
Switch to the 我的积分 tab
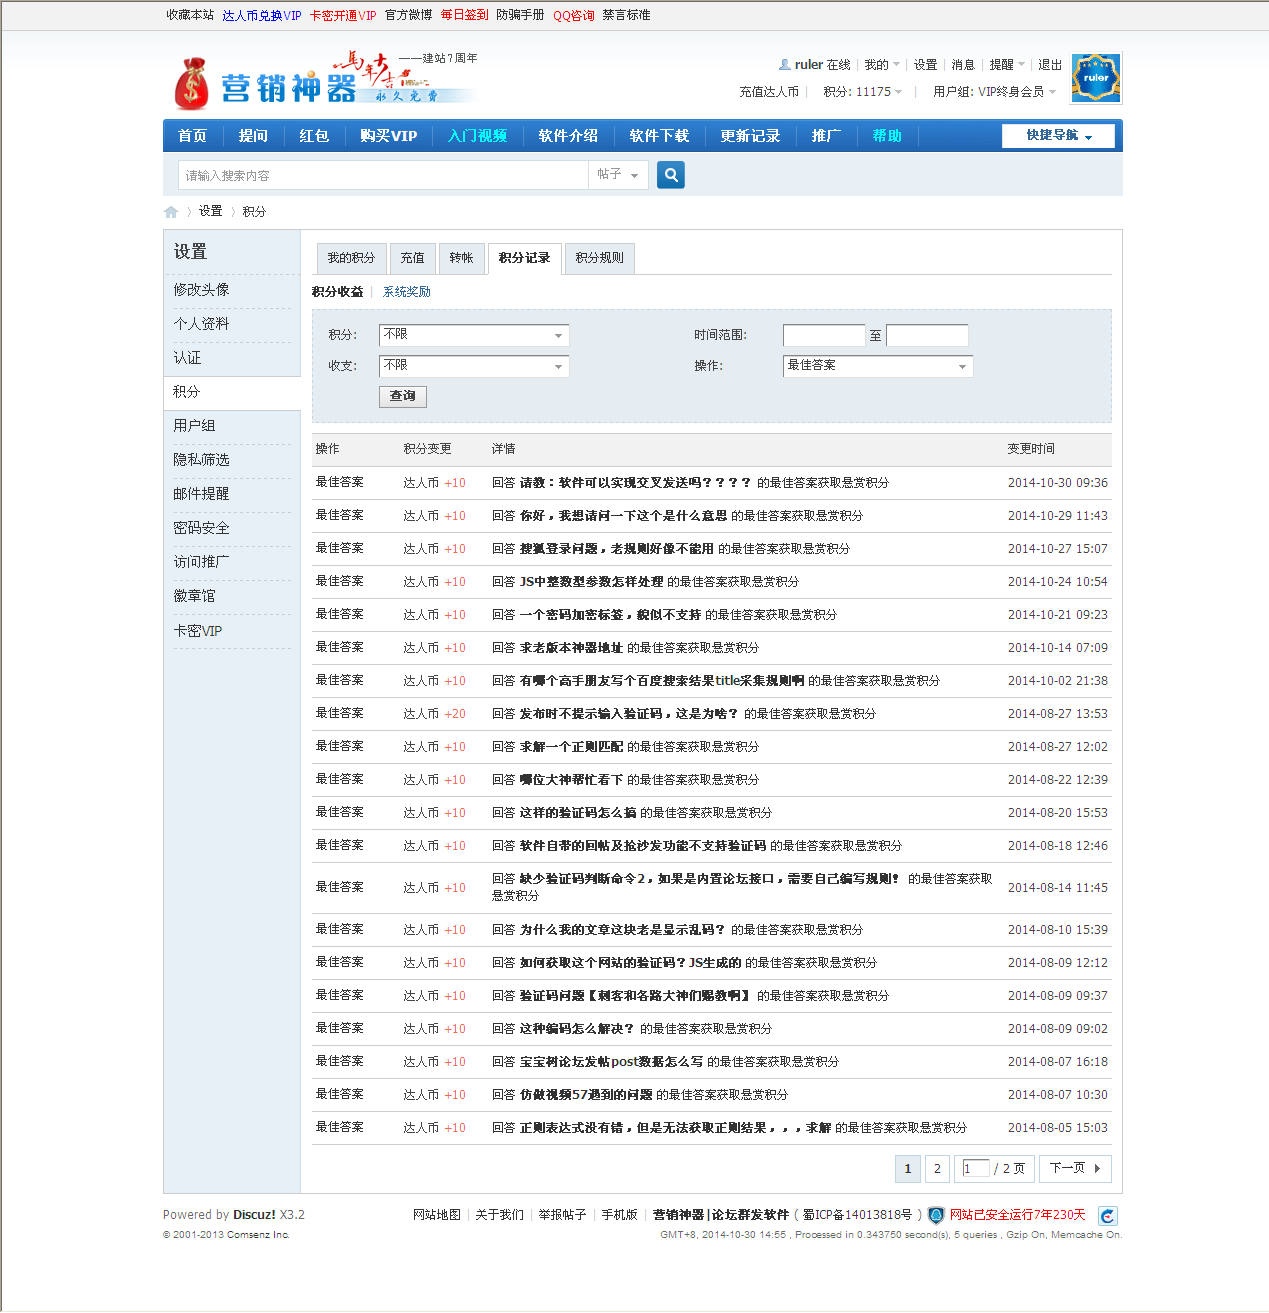(x=351, y=258)
